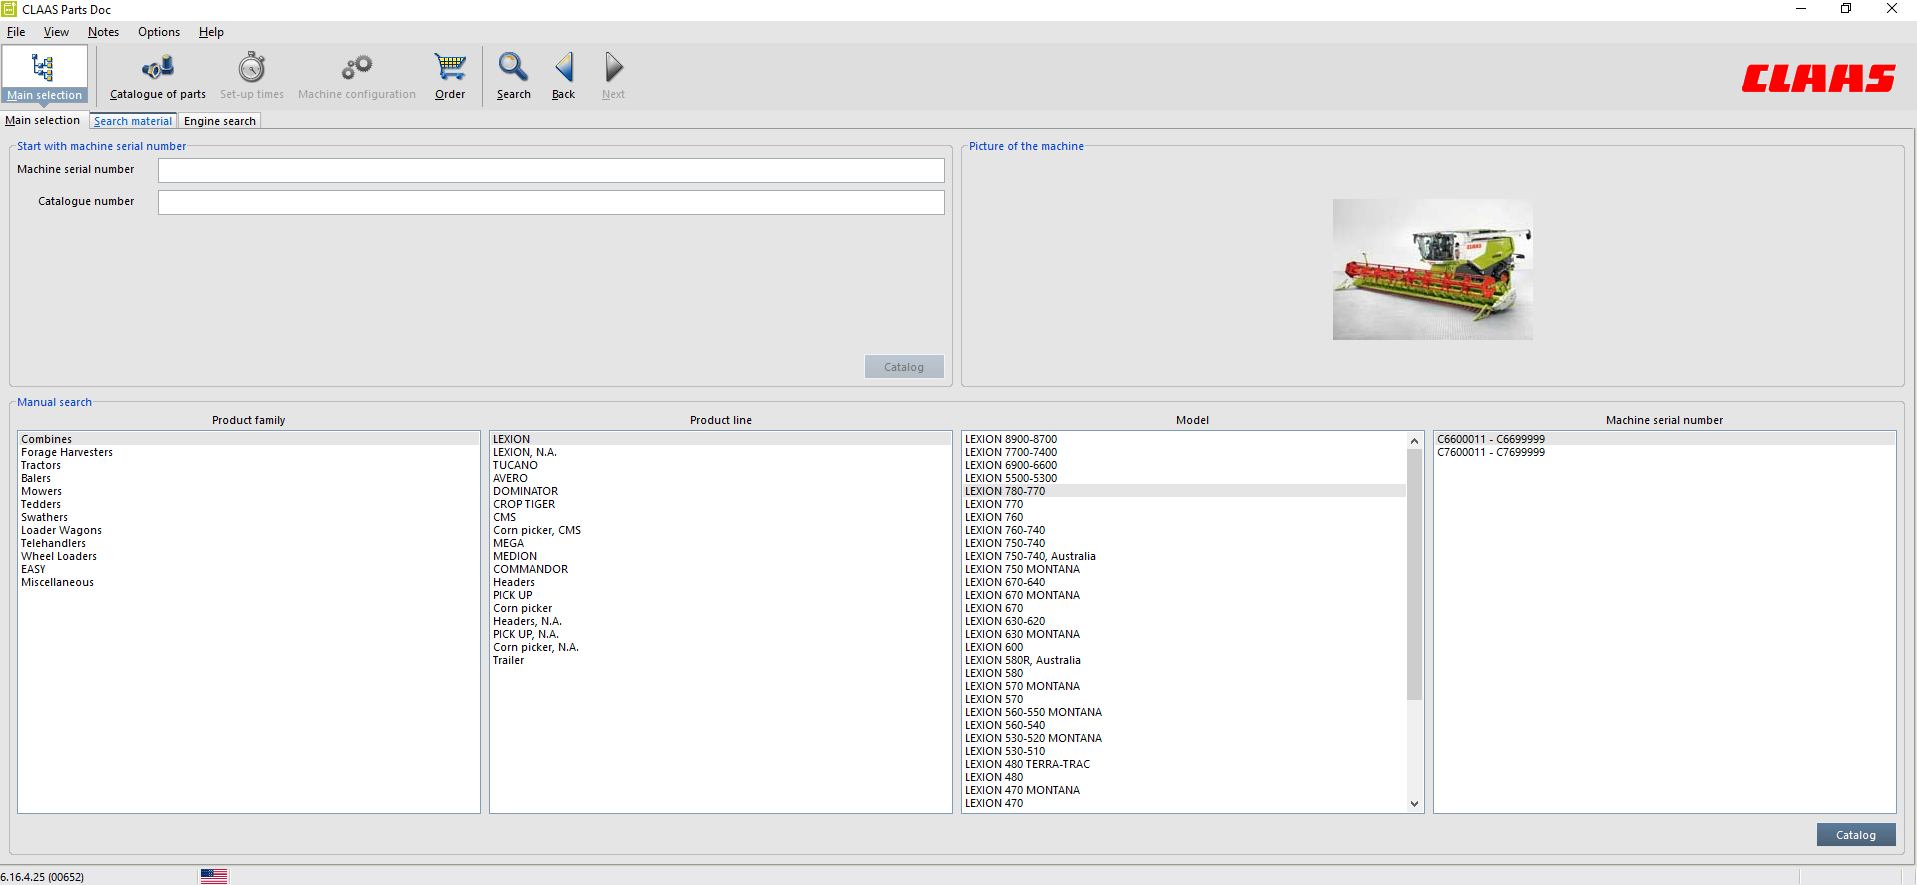1917x885 pixels.
Task: Select Forage Harvesters product family
Action: [x=248, y=452]
